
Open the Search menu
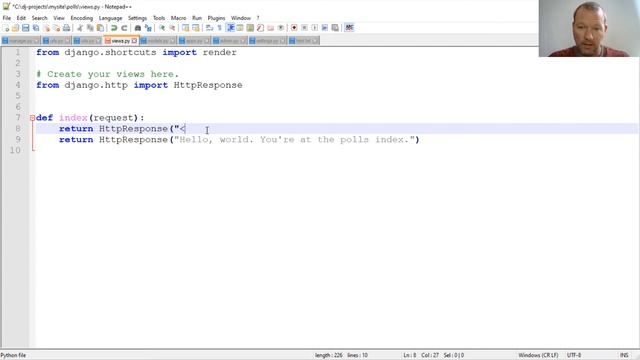(x=40, y=18)
